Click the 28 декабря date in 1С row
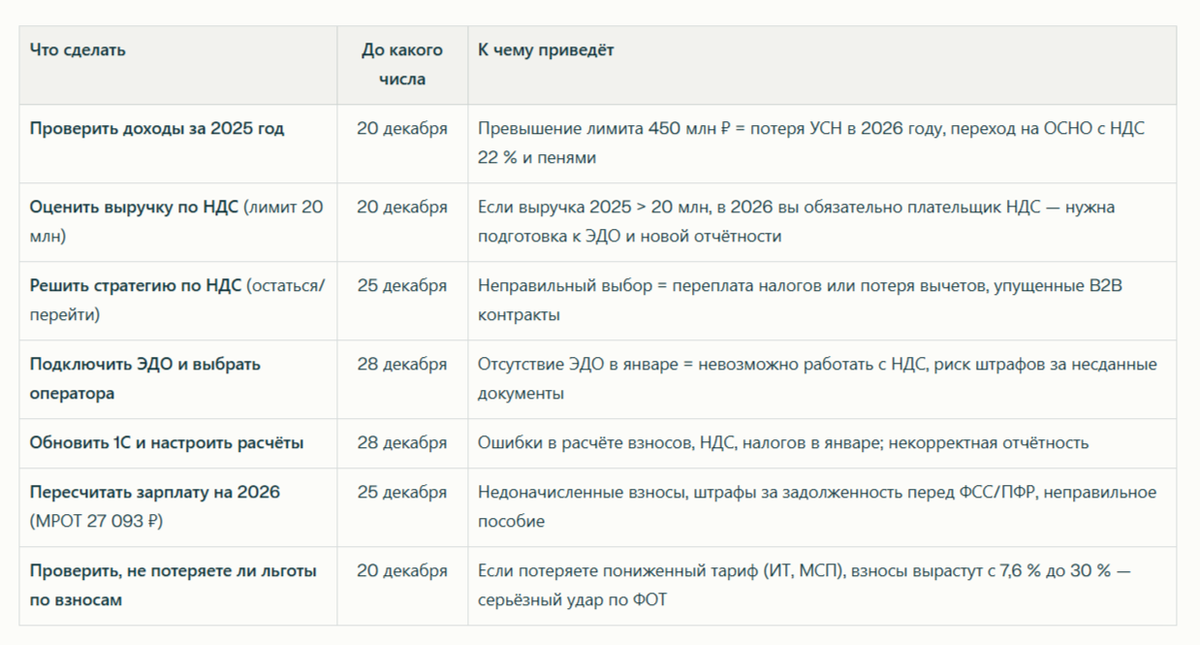The image size is (1200, 645). (402, 443)
